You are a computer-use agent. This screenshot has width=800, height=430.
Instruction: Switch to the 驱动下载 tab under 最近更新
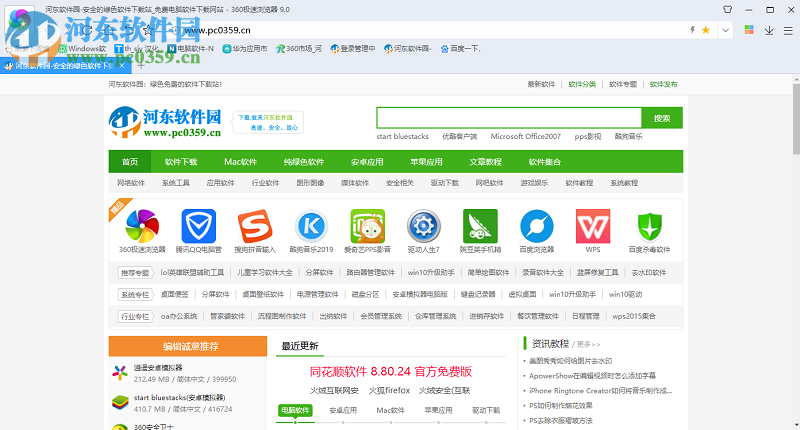click(486, 410)
